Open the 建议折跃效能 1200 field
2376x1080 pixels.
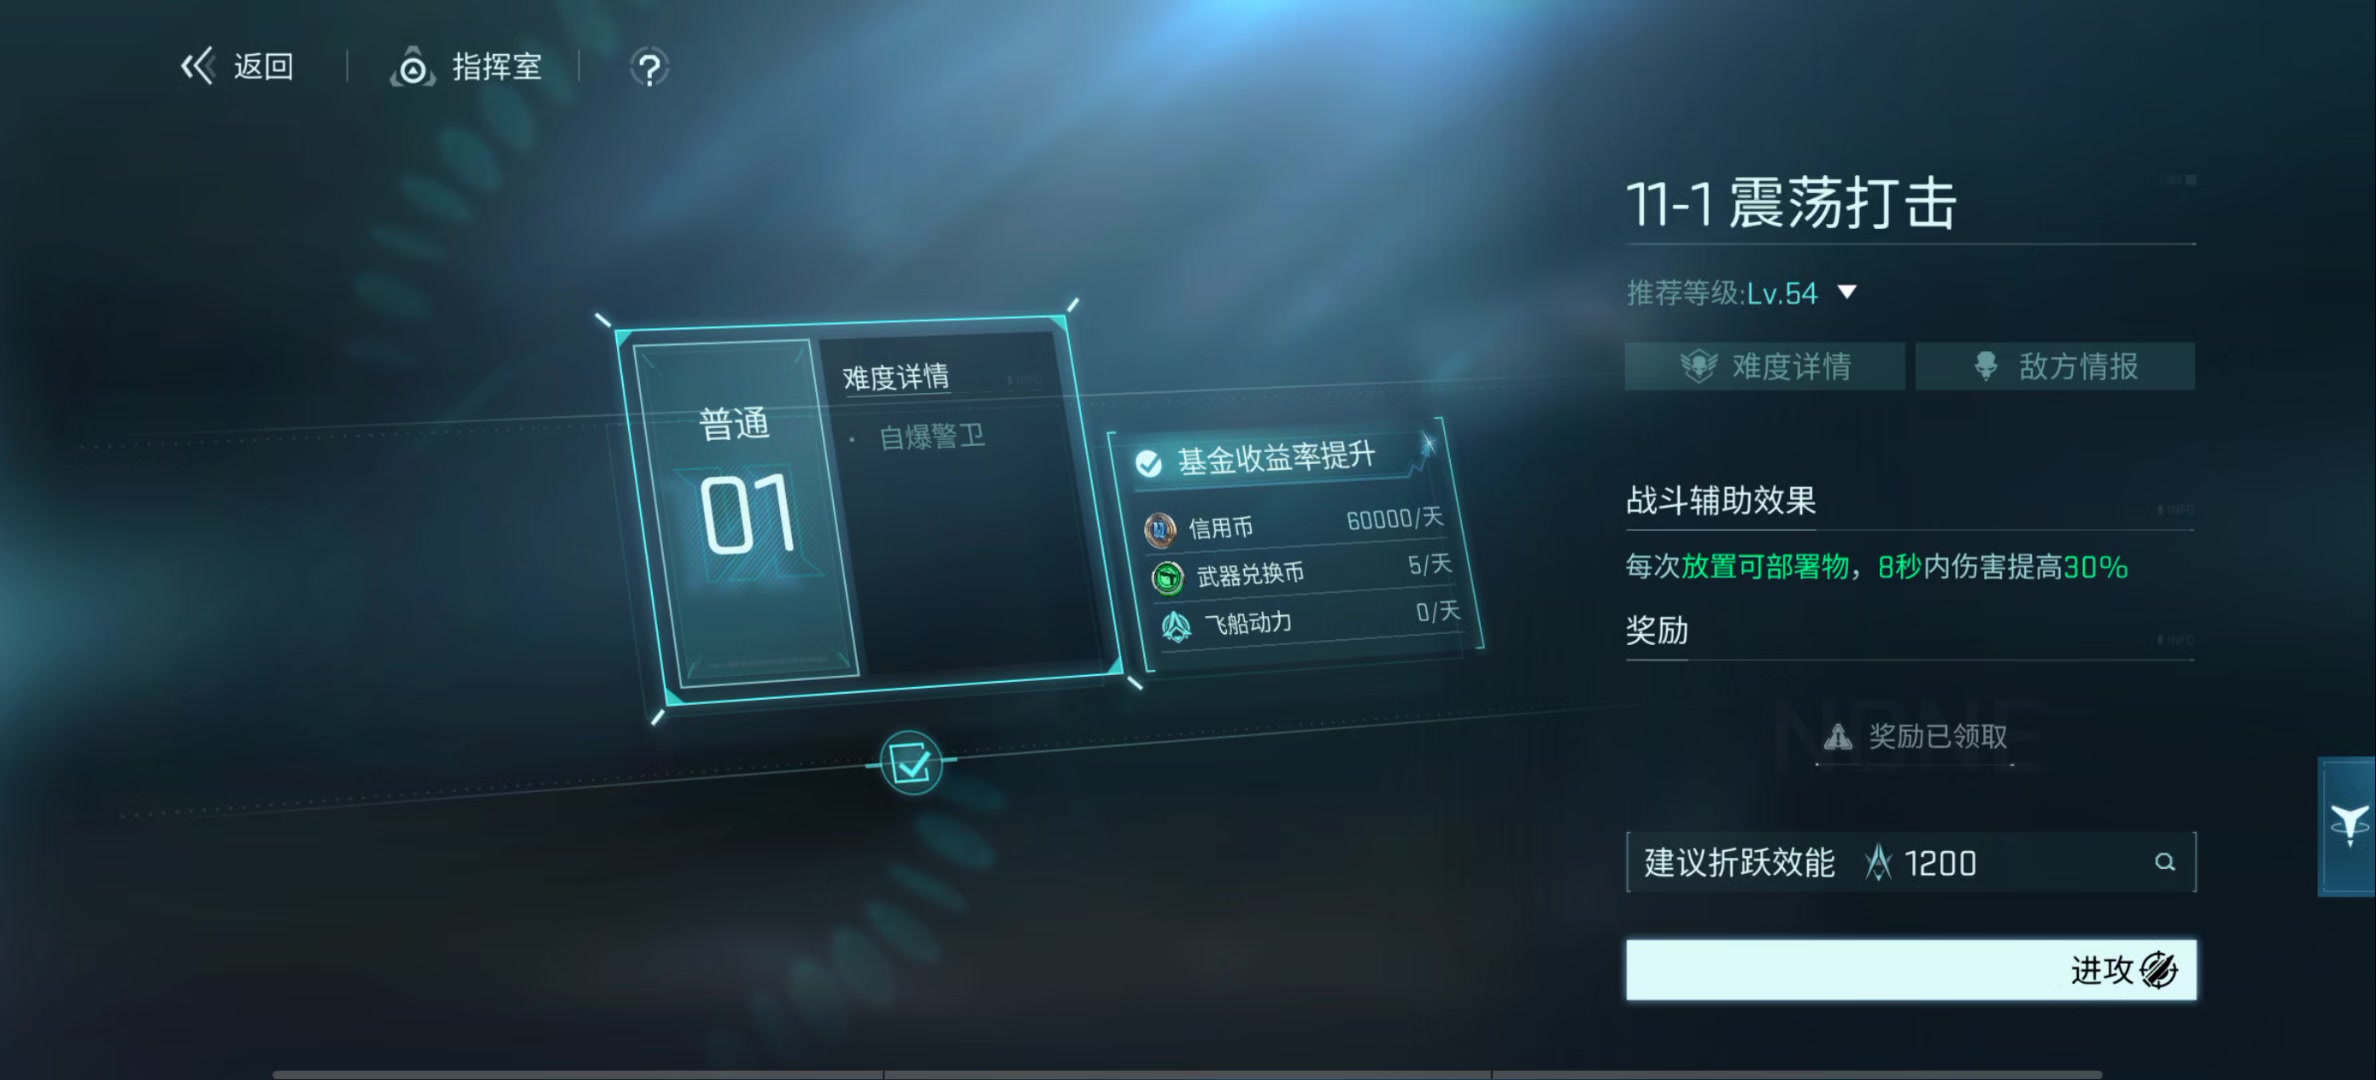pyautogui.click(x=1911, y=862)
